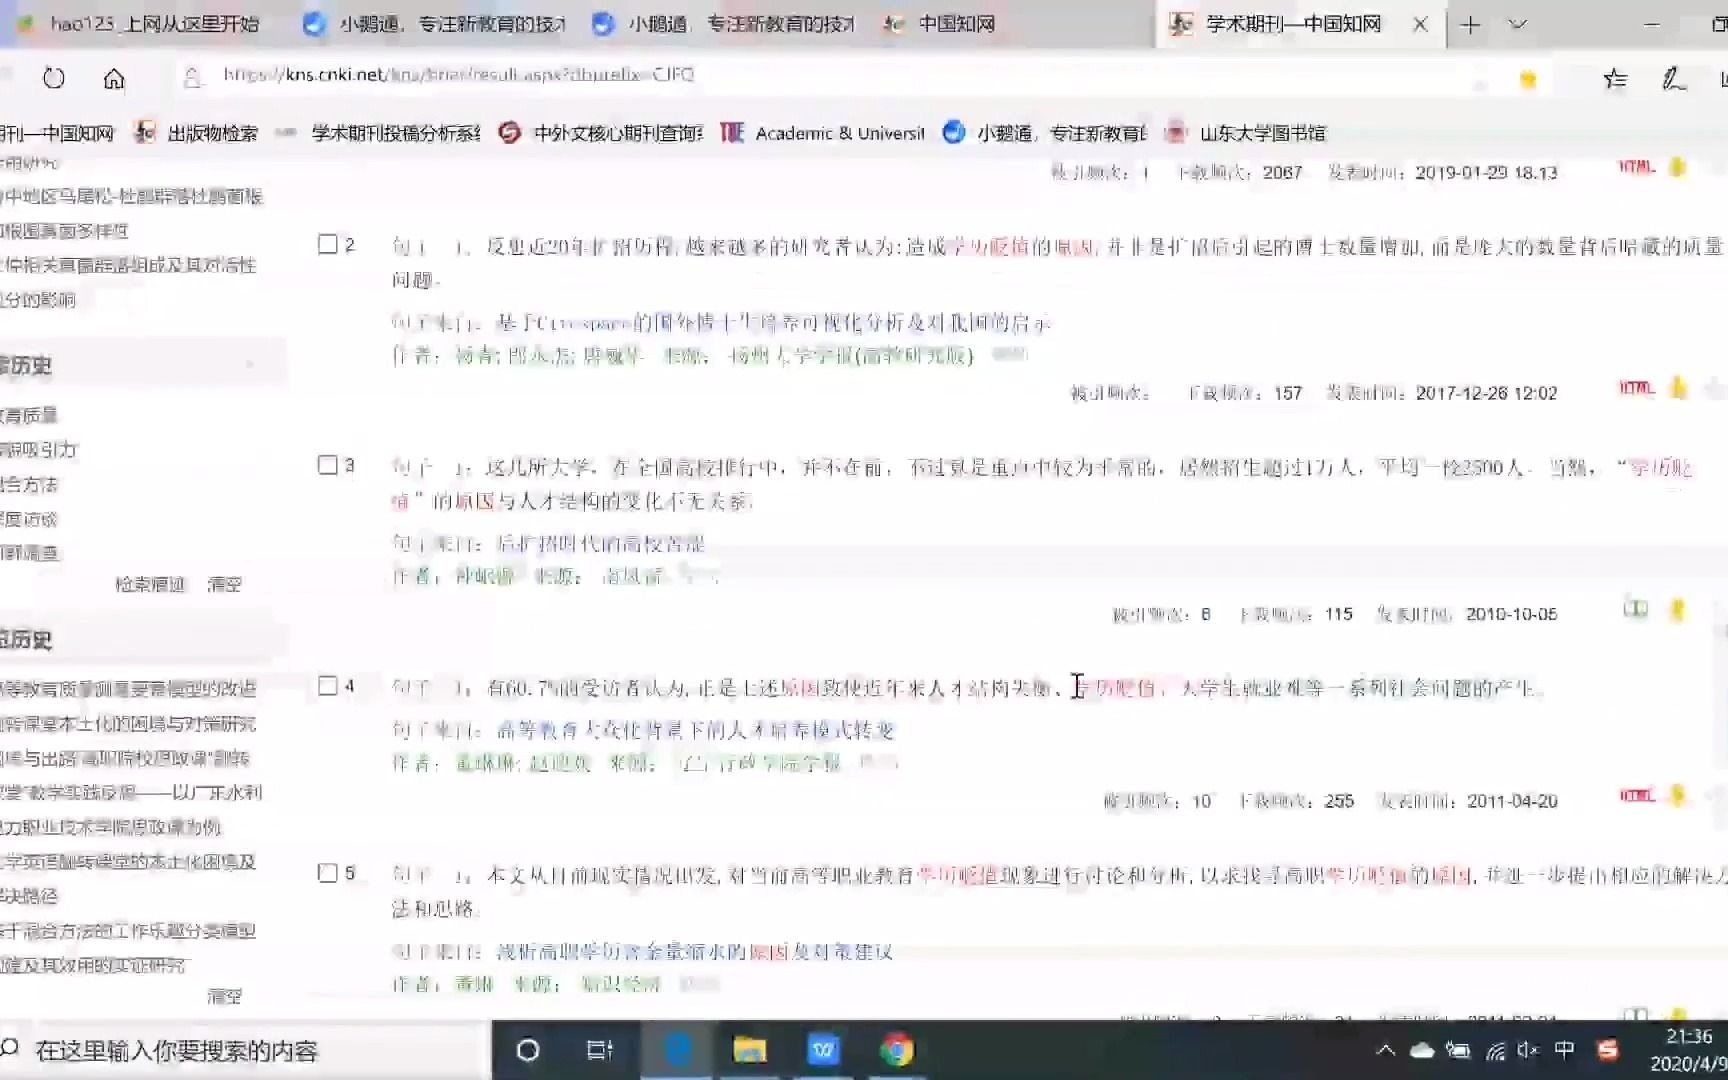Open HTML reading for the 2011-04-20 result
Screen dimensions: 1728x1080
pyautogui.click(x=1636, y=796)
